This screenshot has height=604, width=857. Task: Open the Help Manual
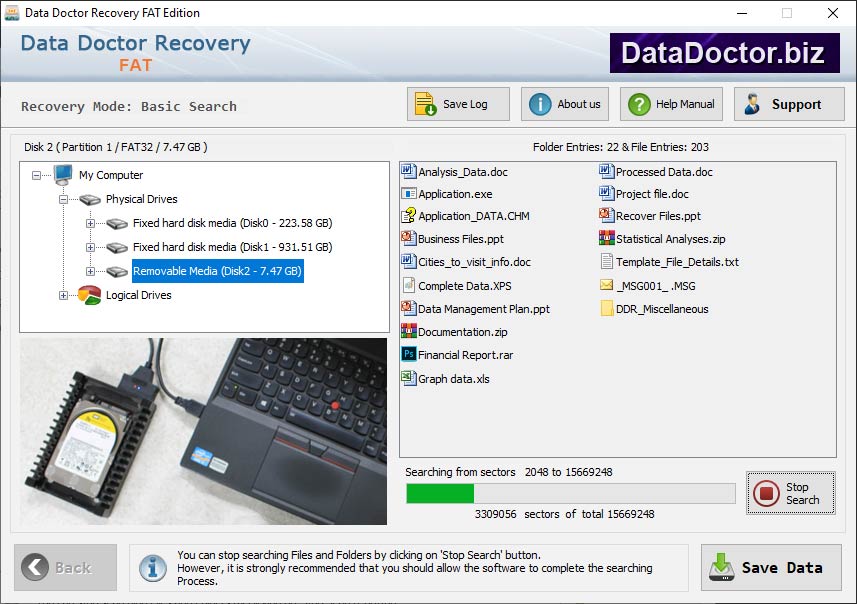(x=670, y=103)
